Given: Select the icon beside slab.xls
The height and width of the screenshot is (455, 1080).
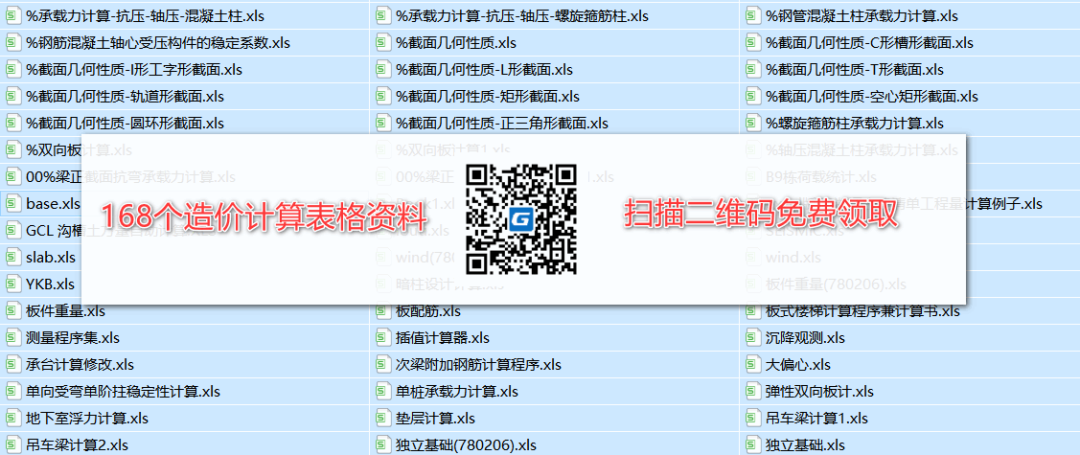Looking at the screenshot, I should coord(13,257).
